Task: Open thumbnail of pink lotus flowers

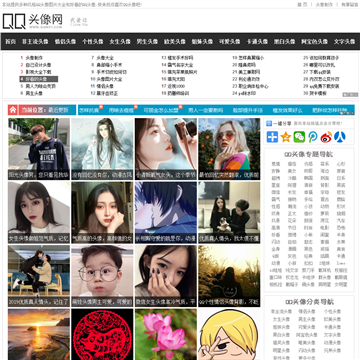Action: [x=166, y=334]
